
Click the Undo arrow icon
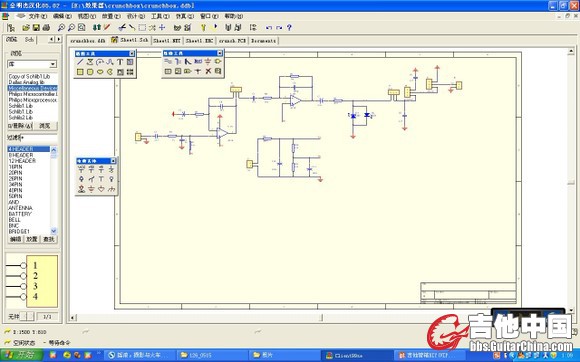click(x=269, y=28)
